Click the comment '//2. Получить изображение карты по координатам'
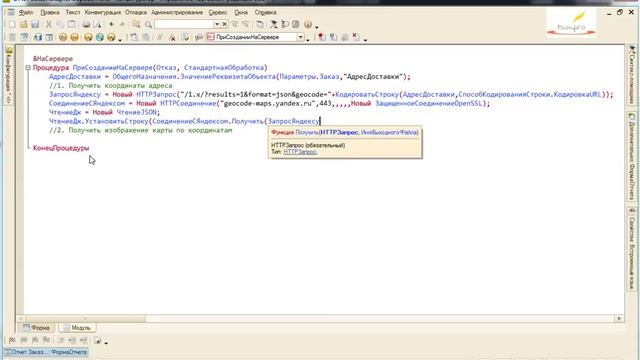The height and width of the screenshot is (360, 640). [x=140, y=130]
